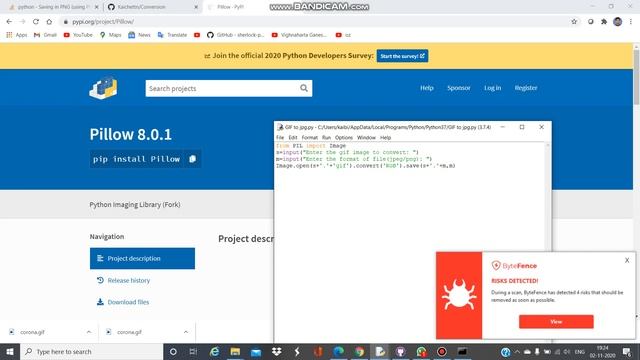
Task: Open the Translate bookmark
Action: tap(172, 35)
